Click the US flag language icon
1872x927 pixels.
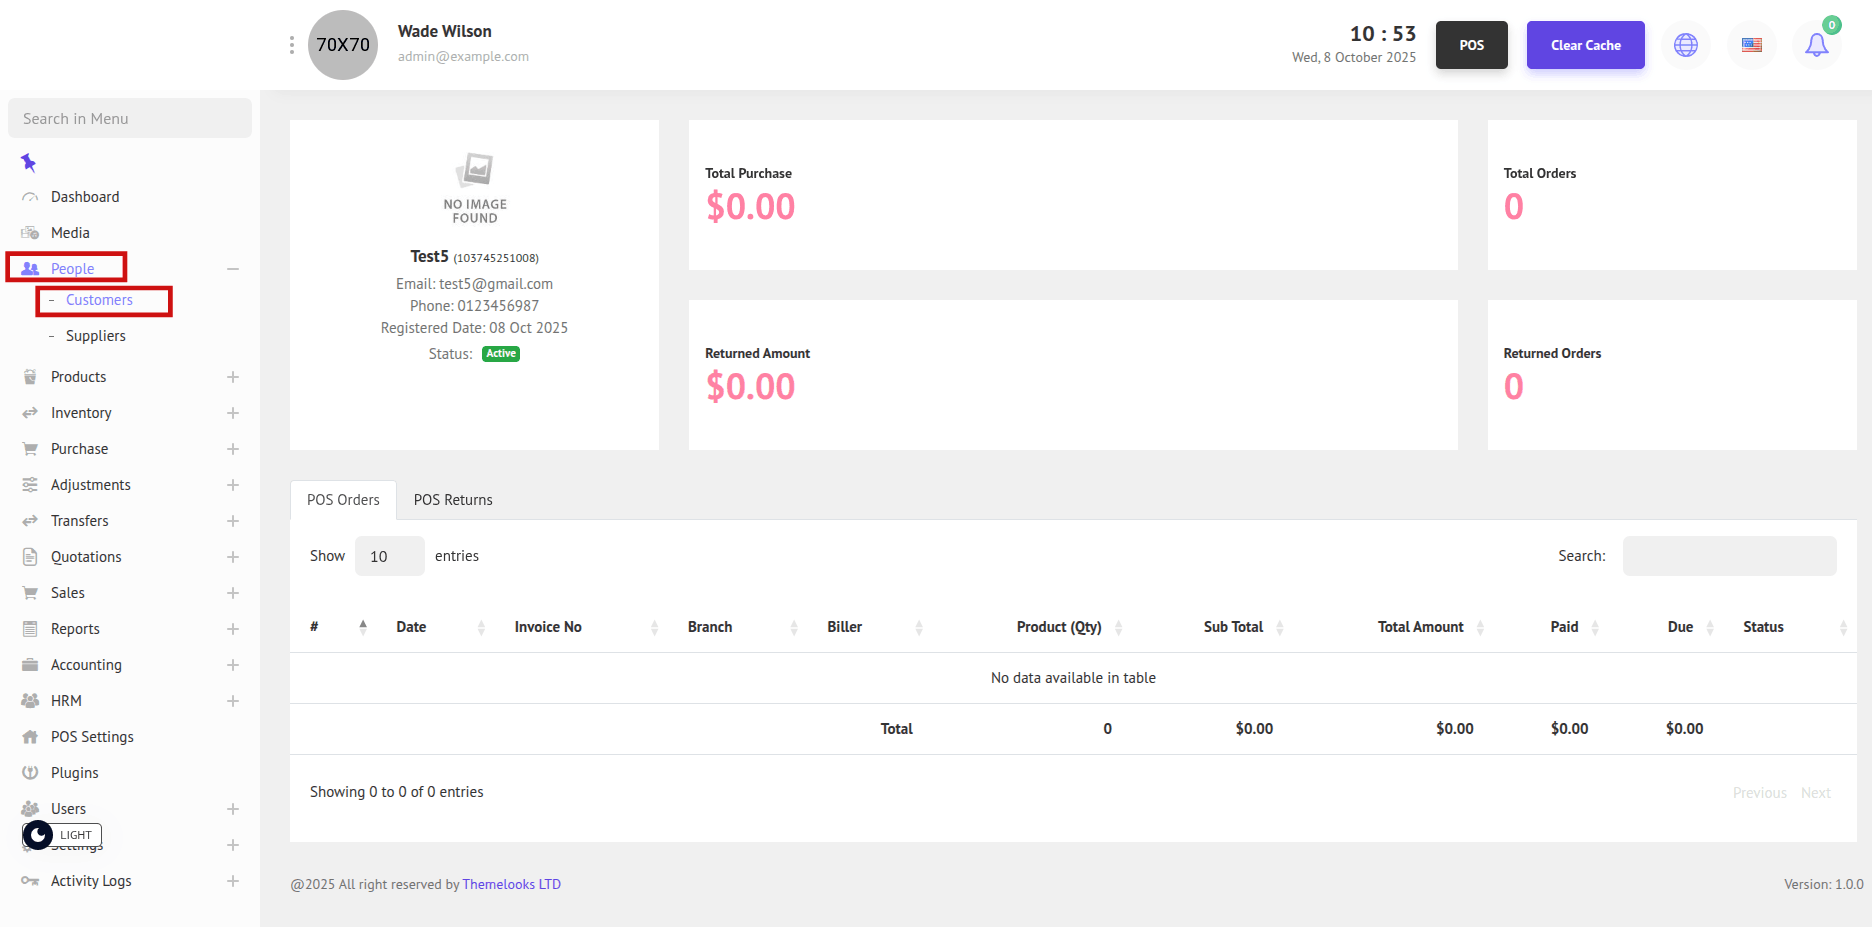click(1751, 45)
